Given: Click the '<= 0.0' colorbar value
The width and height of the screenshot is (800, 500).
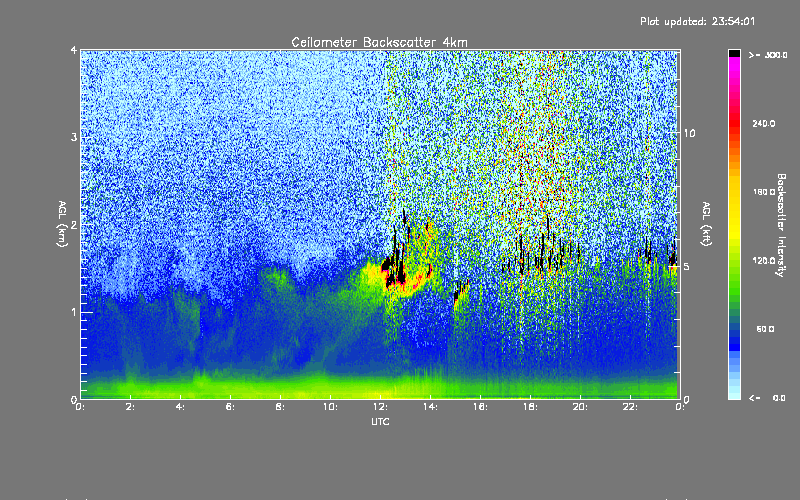Looking at the screenshot, I should click(767, 397).
